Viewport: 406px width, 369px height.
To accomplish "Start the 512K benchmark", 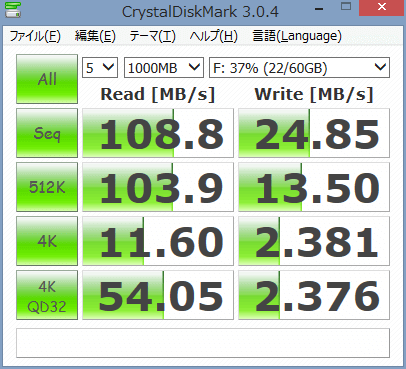I will coord(47,187).
